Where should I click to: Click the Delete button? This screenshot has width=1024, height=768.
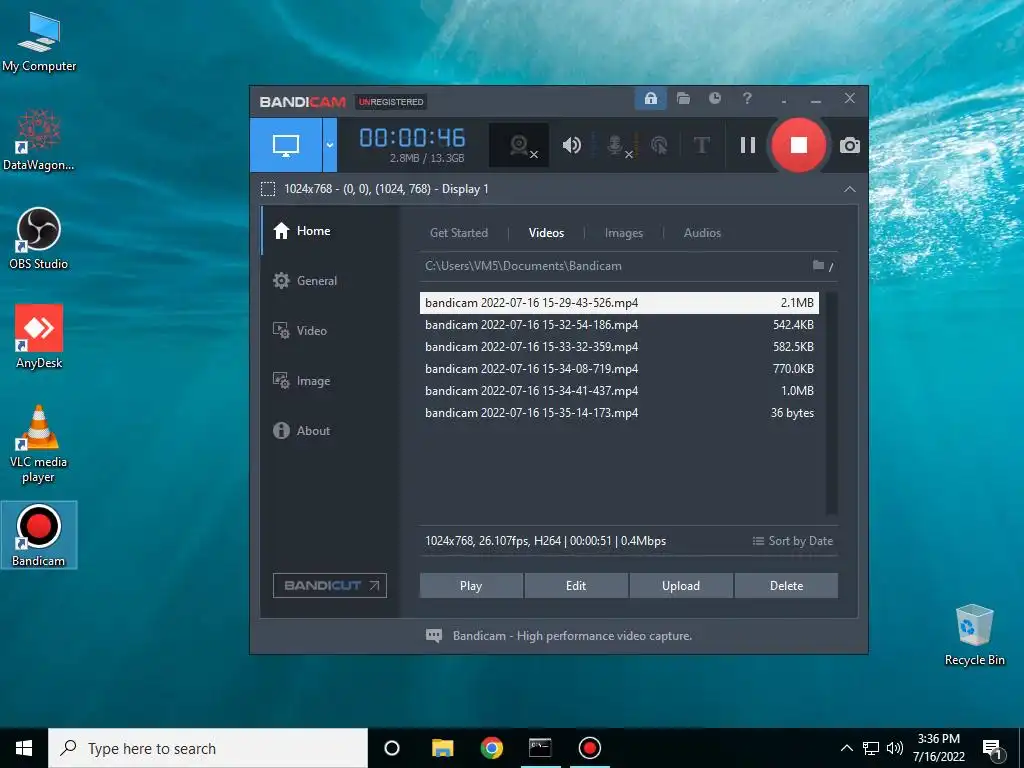pos(786,586)
